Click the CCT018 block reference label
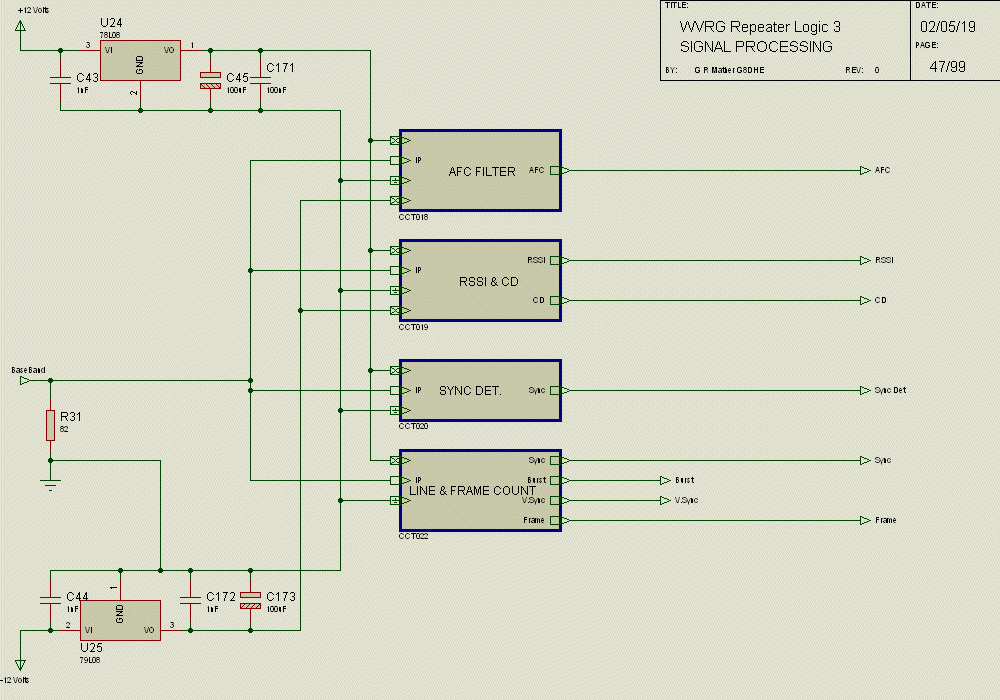 (x=413, y=217)
